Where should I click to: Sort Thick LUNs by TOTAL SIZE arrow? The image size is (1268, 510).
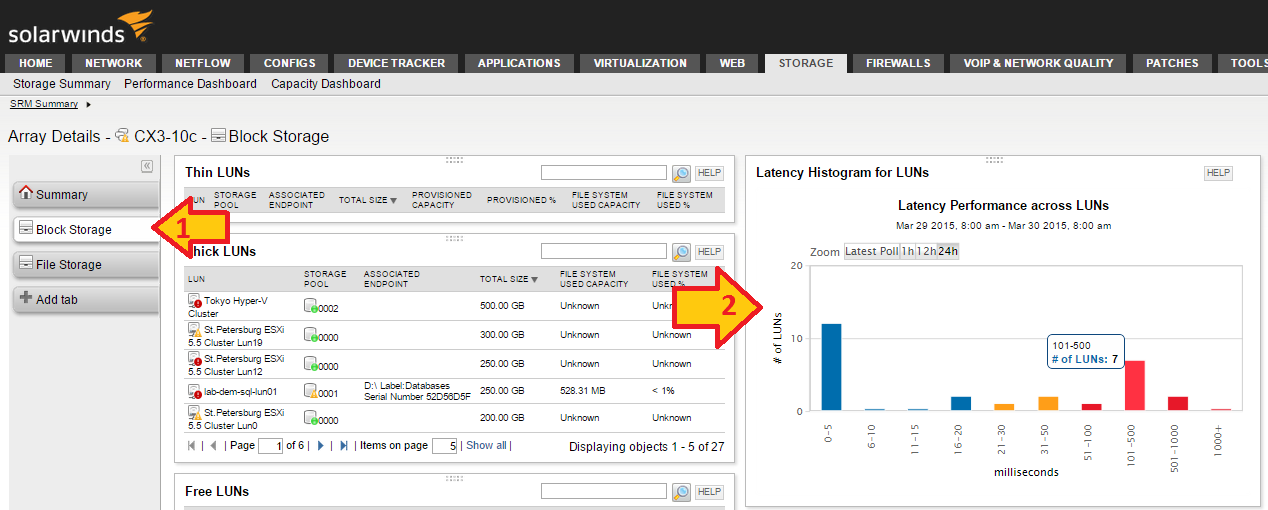coord(534,280)
